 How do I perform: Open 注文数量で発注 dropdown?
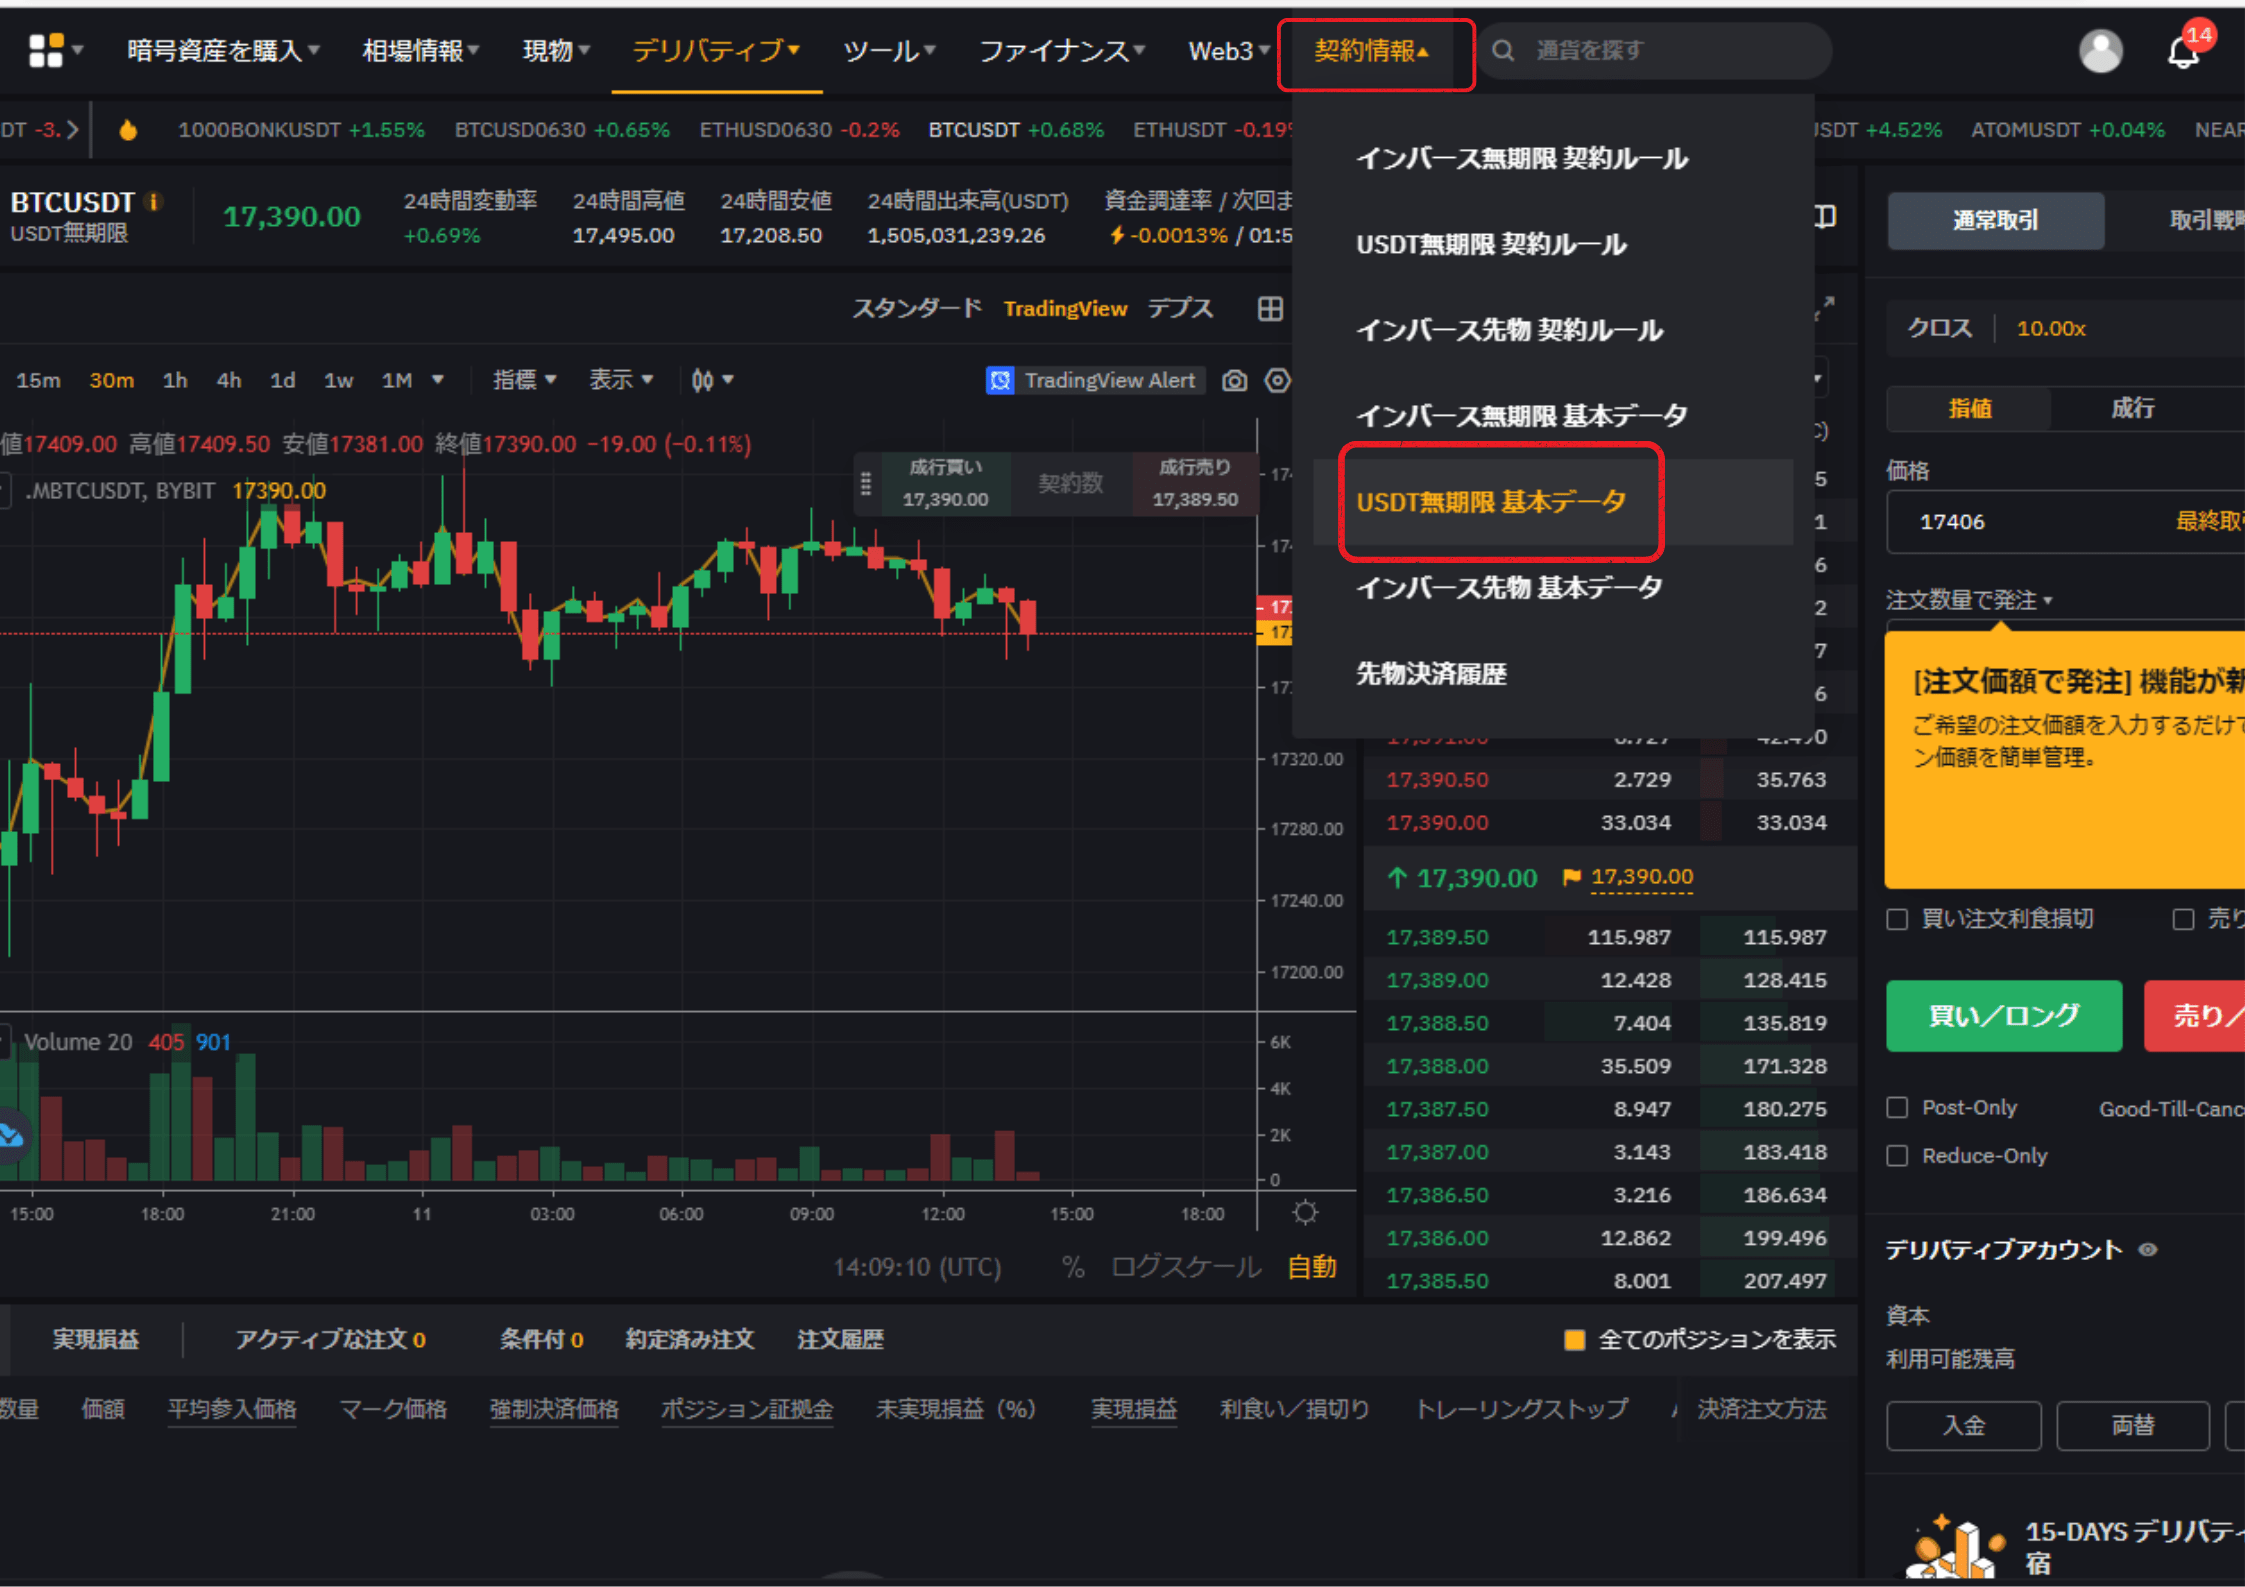tap(1969, 600)
